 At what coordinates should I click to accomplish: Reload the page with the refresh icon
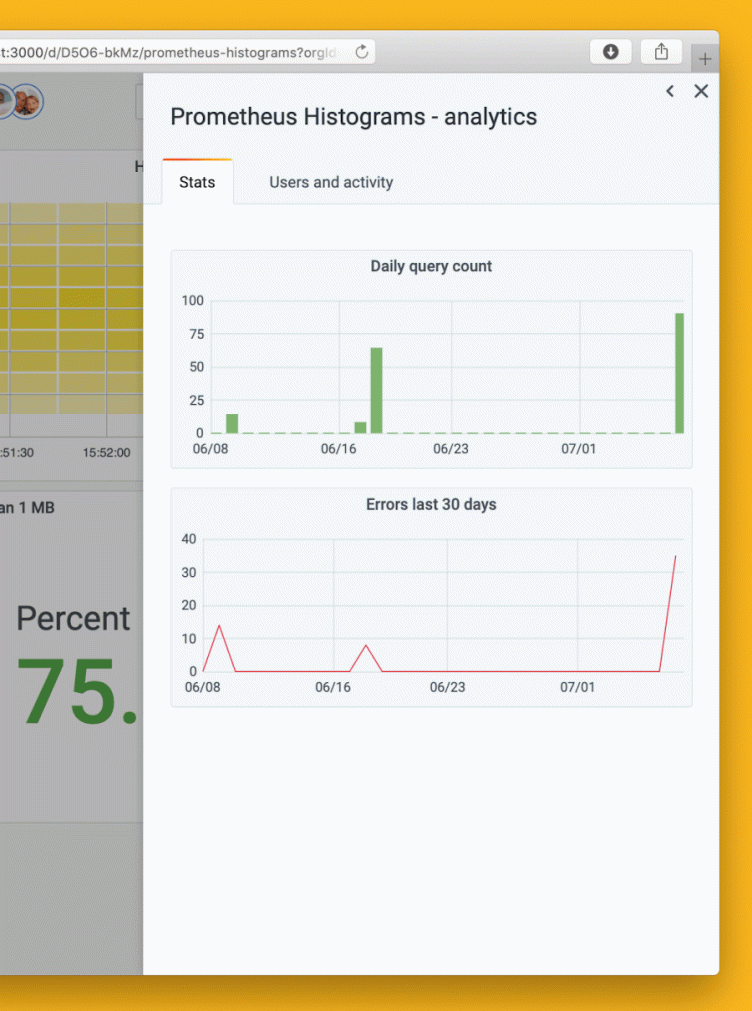coord(362,52)
